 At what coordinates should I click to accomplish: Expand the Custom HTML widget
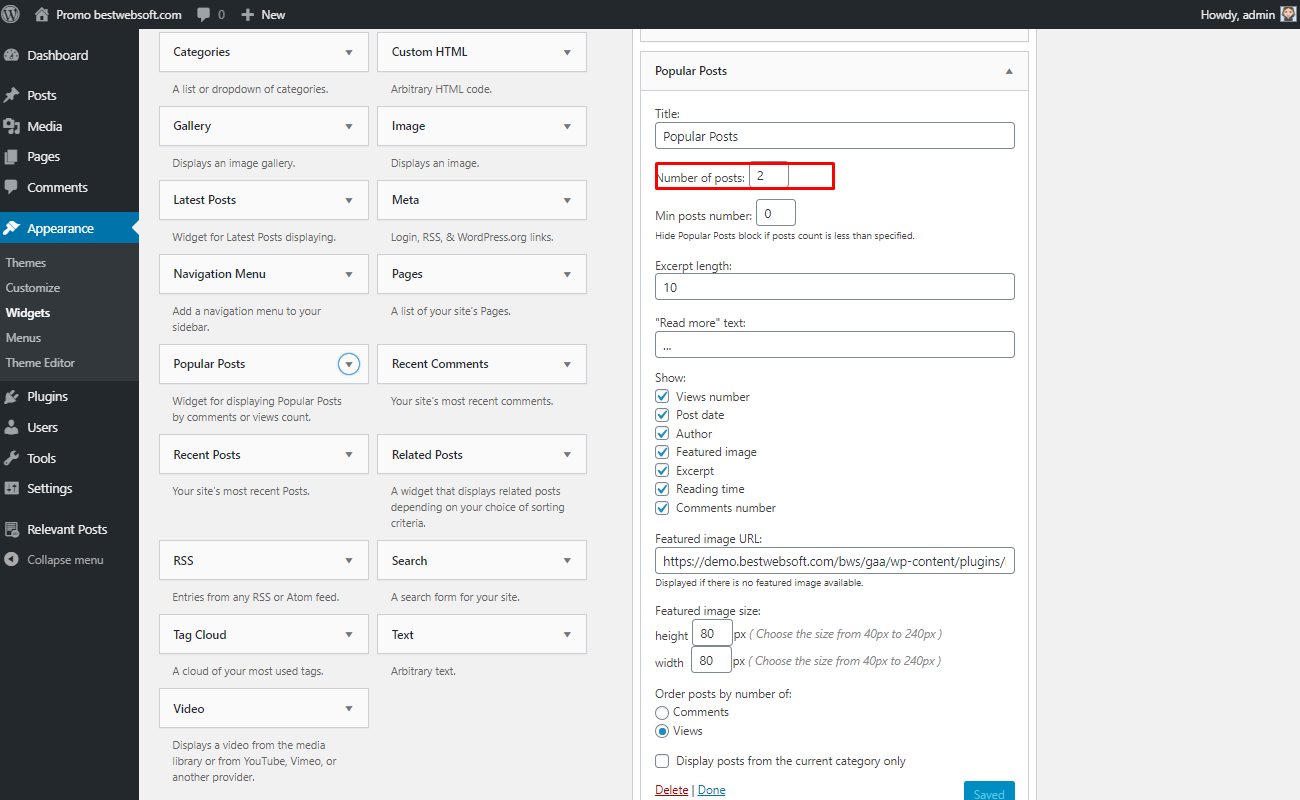567,52
